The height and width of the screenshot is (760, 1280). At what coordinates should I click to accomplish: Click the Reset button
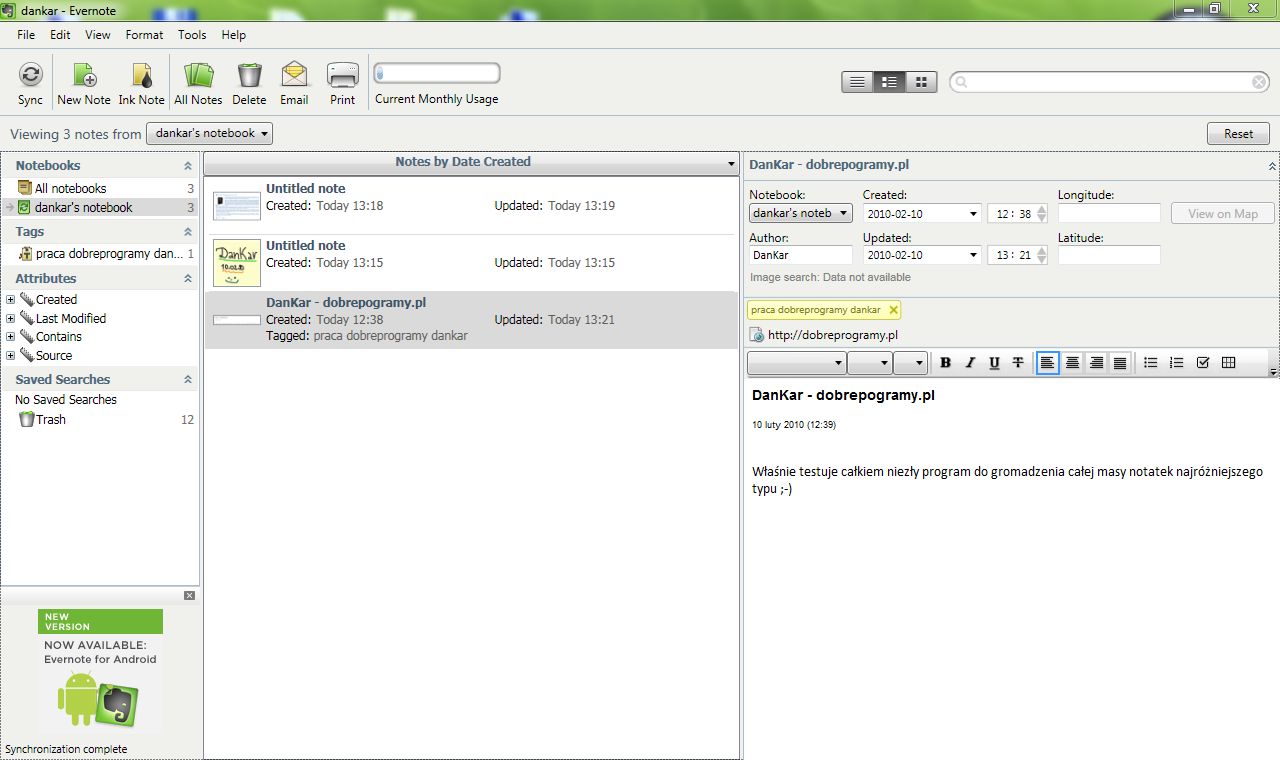coord(1238,133)
